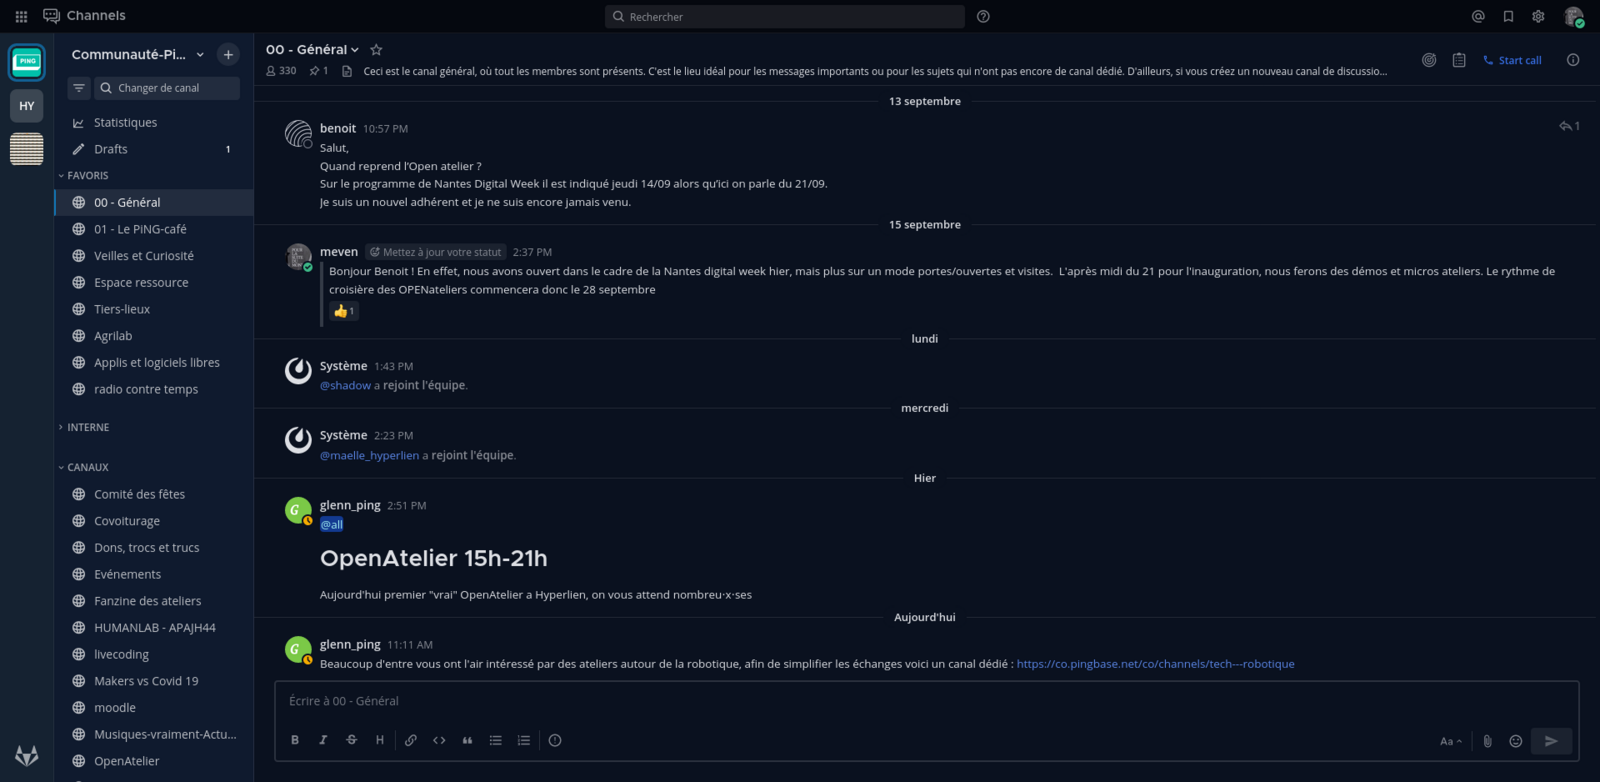The image size is (1600, 782).
Task: Click the Rechercher search field
Action: (x=785, y=17)
